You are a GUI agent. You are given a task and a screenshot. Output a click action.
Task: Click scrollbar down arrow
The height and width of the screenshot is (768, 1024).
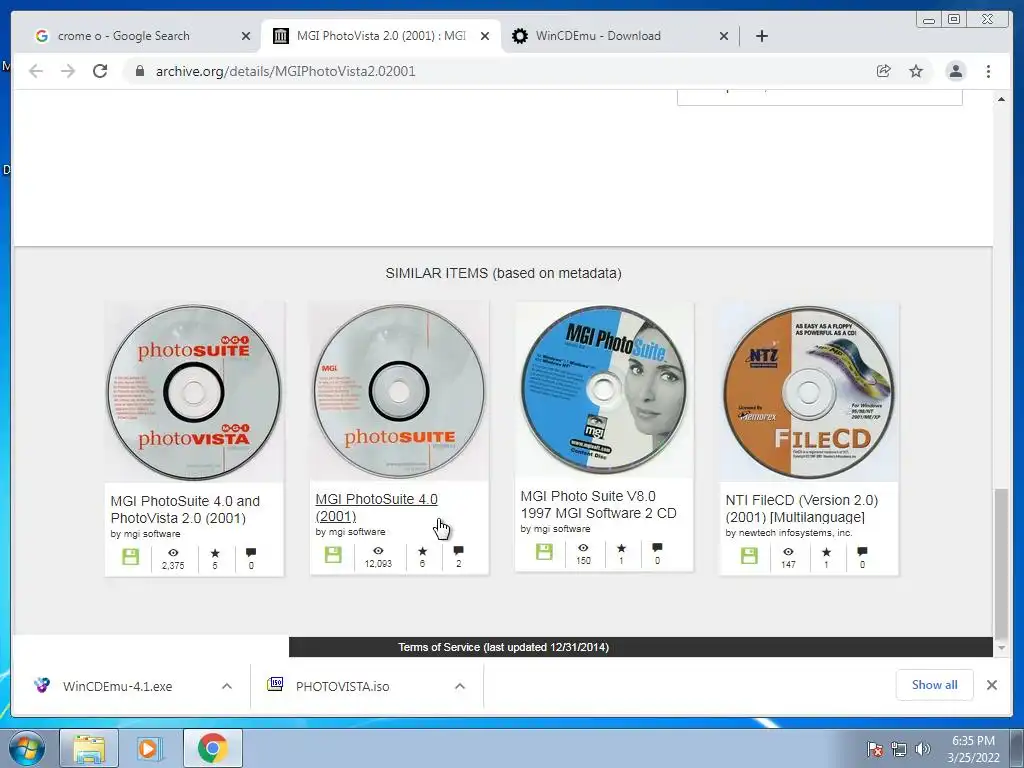(1001, 648)
